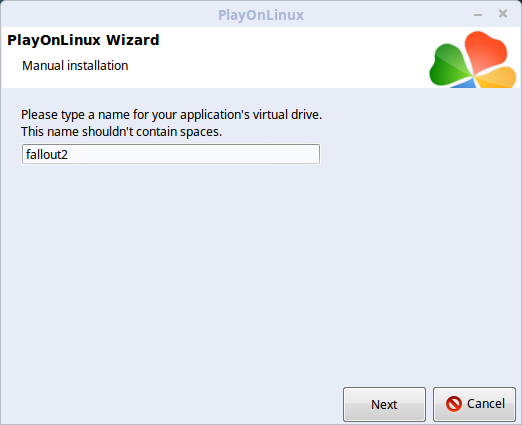
Task: Click the red prohibition icon on Cancel
Action: point(454,404)
